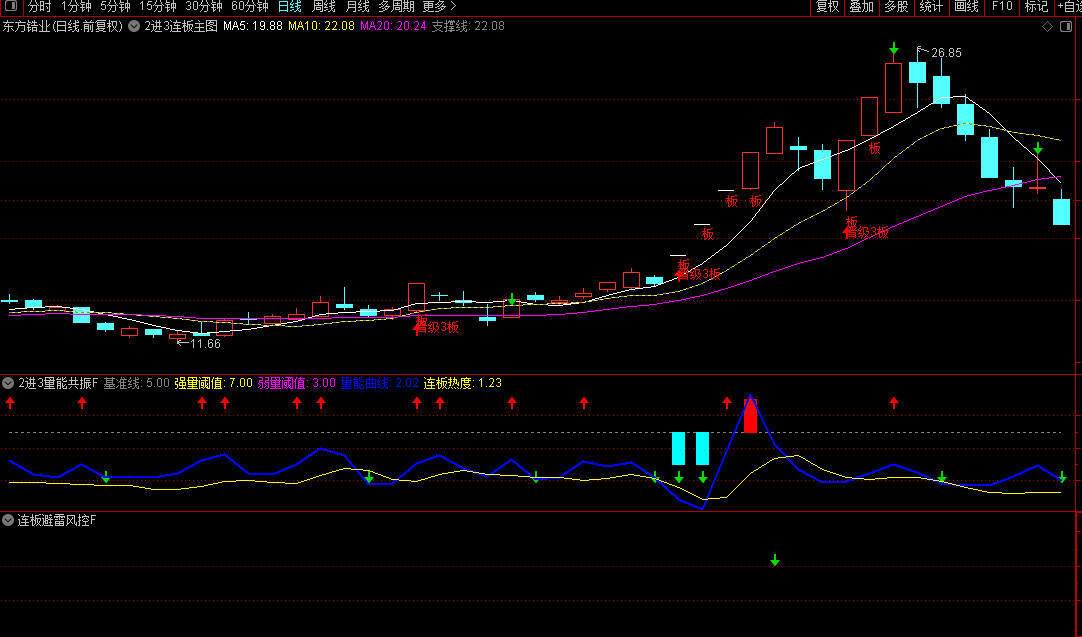The height and width of the screenshot is (637, 1082).
Task: Click the 弱量阈值: 3.00 value
Action: (x=297, y=383)
